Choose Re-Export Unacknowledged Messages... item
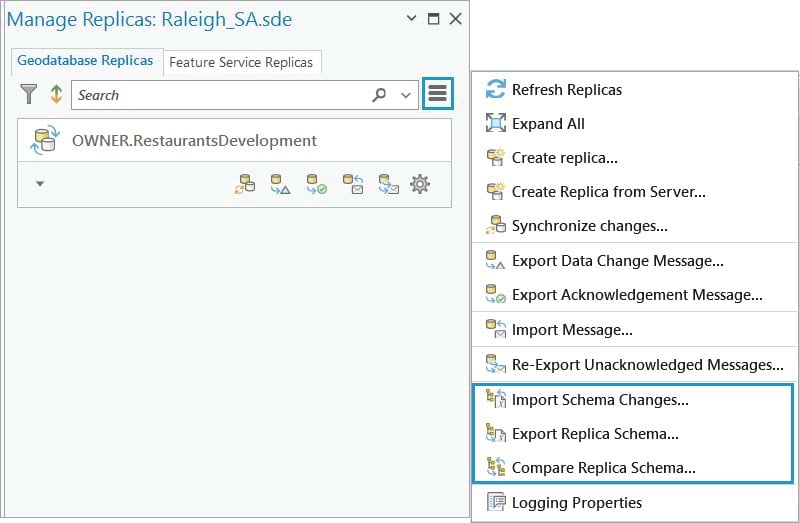Screen dimensions: 800x523 (x=635, y=365)
